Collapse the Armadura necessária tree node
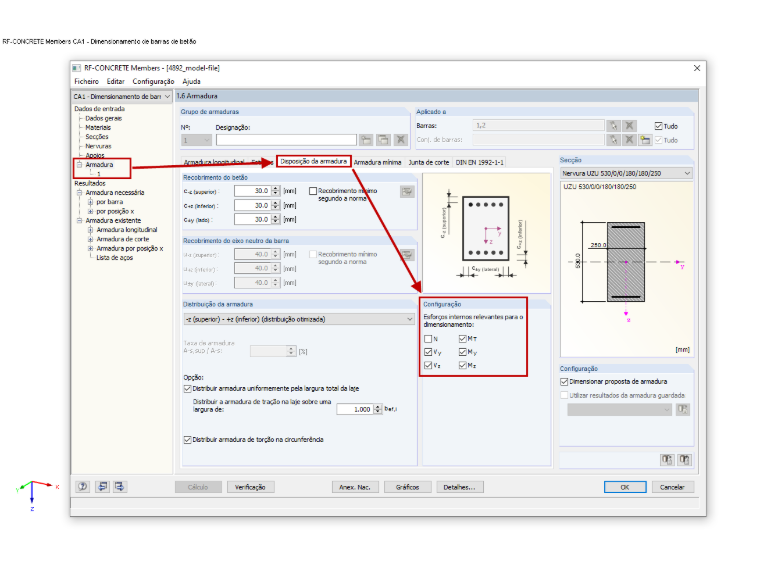Image resolution: width=760 pixels, height=570 pixels. (79, 192)
